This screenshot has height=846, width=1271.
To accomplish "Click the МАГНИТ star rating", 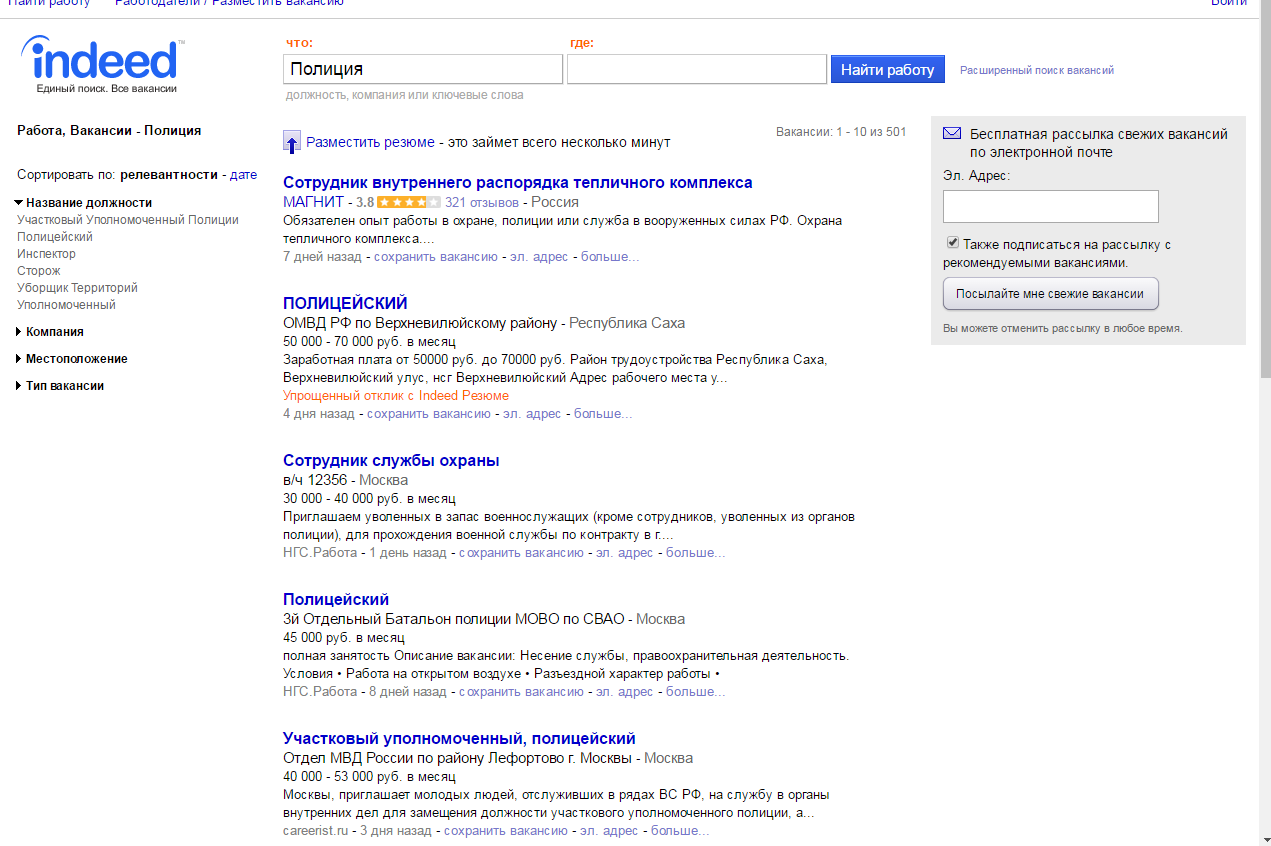I will (408, 202).
